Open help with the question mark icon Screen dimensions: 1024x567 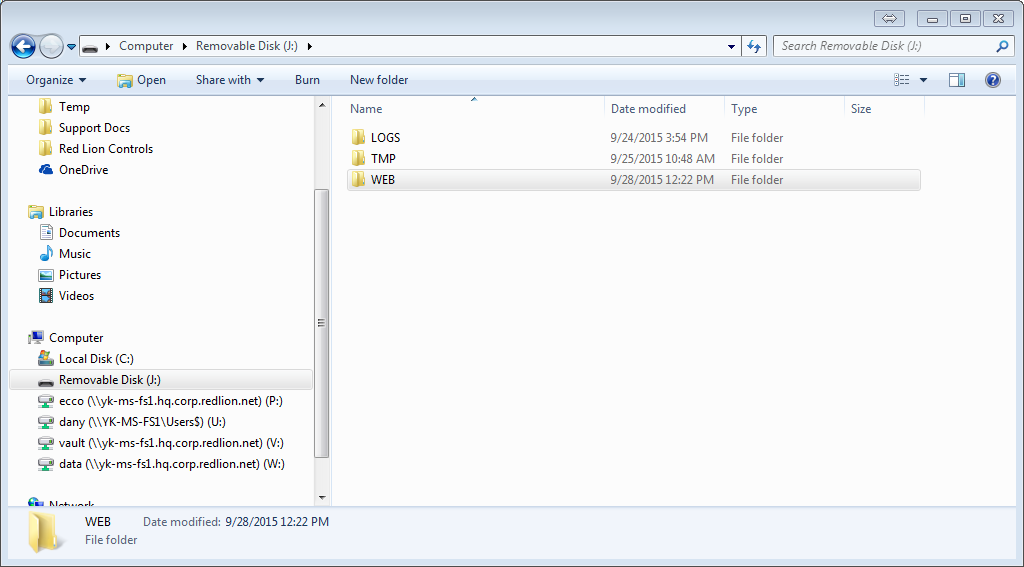click(993, 80)
